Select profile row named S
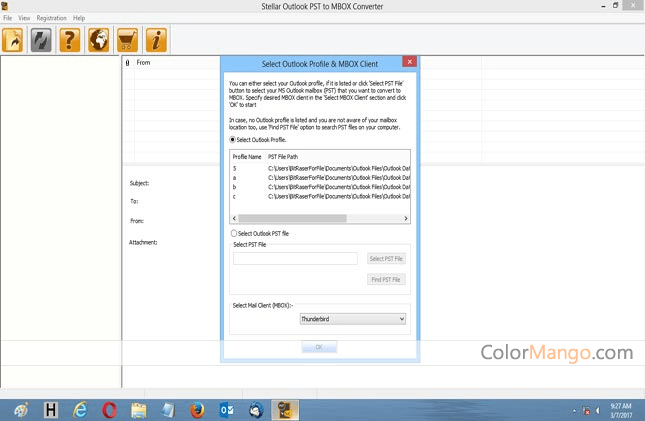645x421 pixels. tap(320, 168)
